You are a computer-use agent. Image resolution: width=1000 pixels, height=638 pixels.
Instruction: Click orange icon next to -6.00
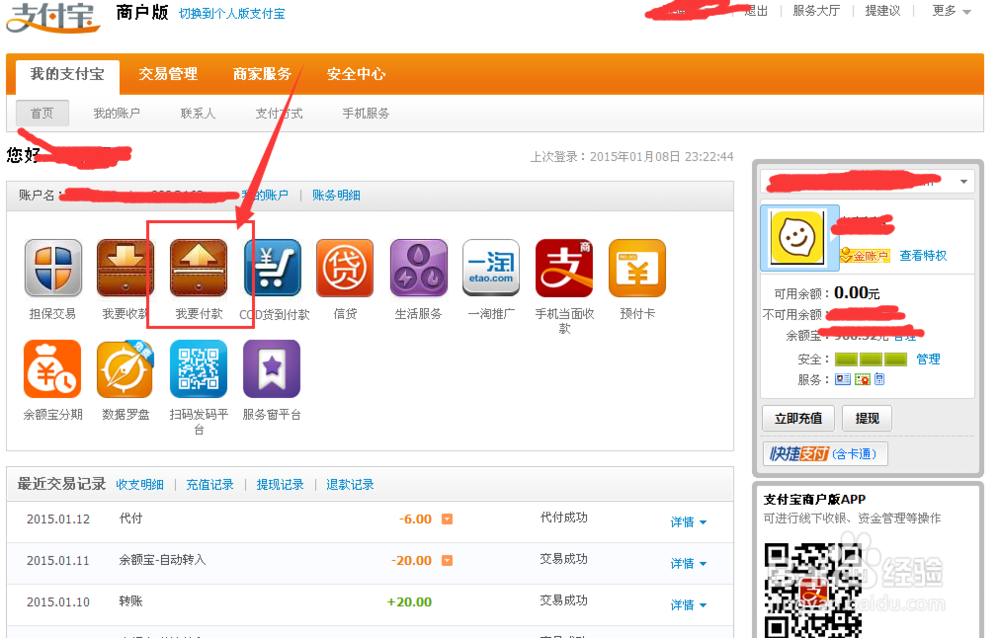coord(447,519)
